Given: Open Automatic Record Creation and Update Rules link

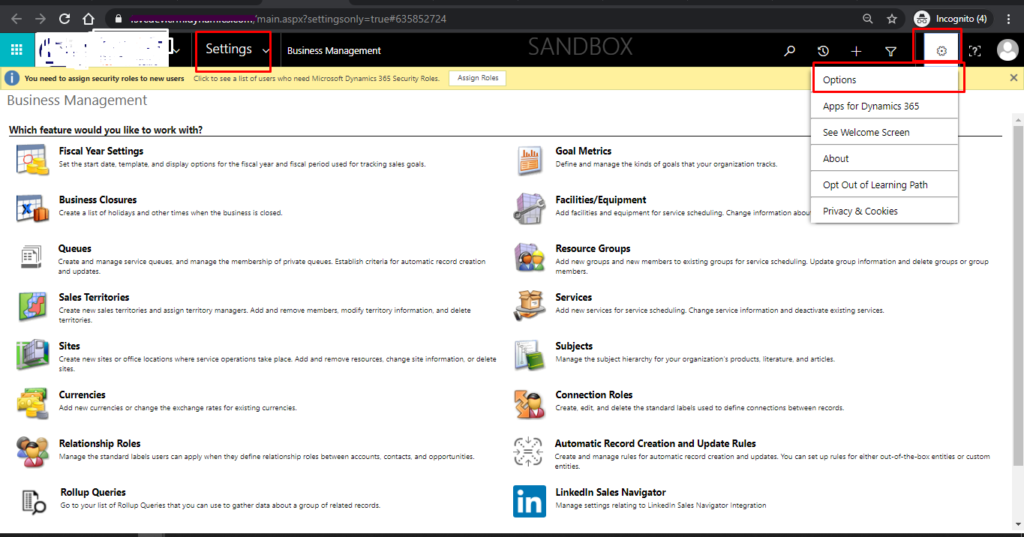Looking at the screenshot, I should [655, 444].
